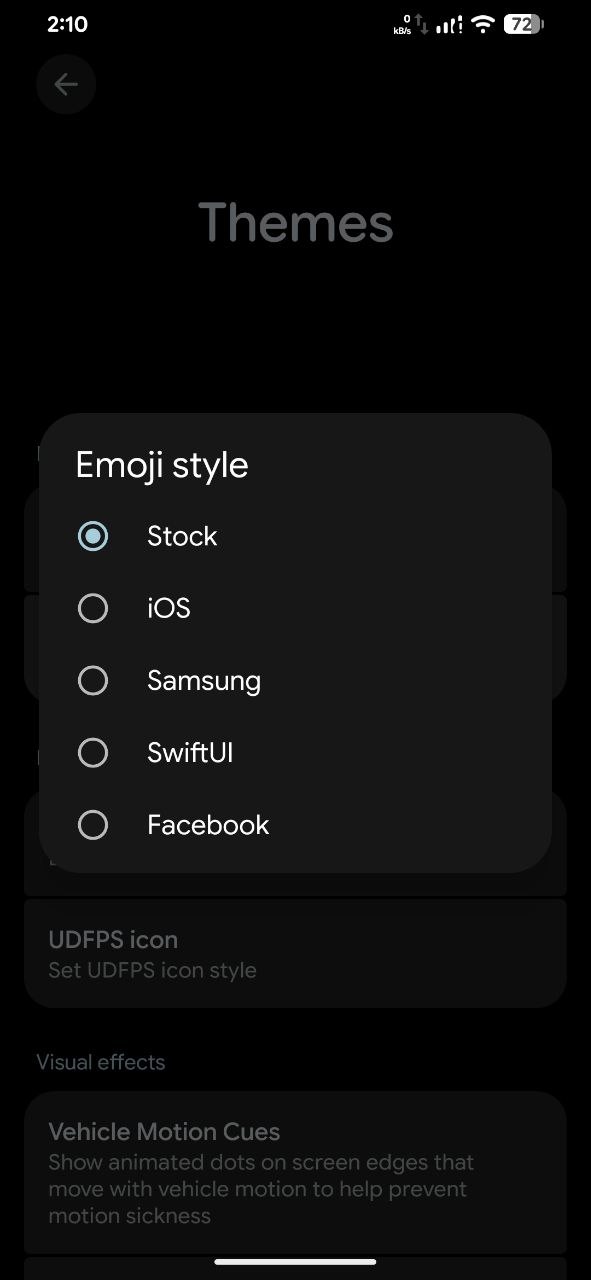591x1280 pixels.
Task: Click the SwiftUI option label
Action: point(190,752)
